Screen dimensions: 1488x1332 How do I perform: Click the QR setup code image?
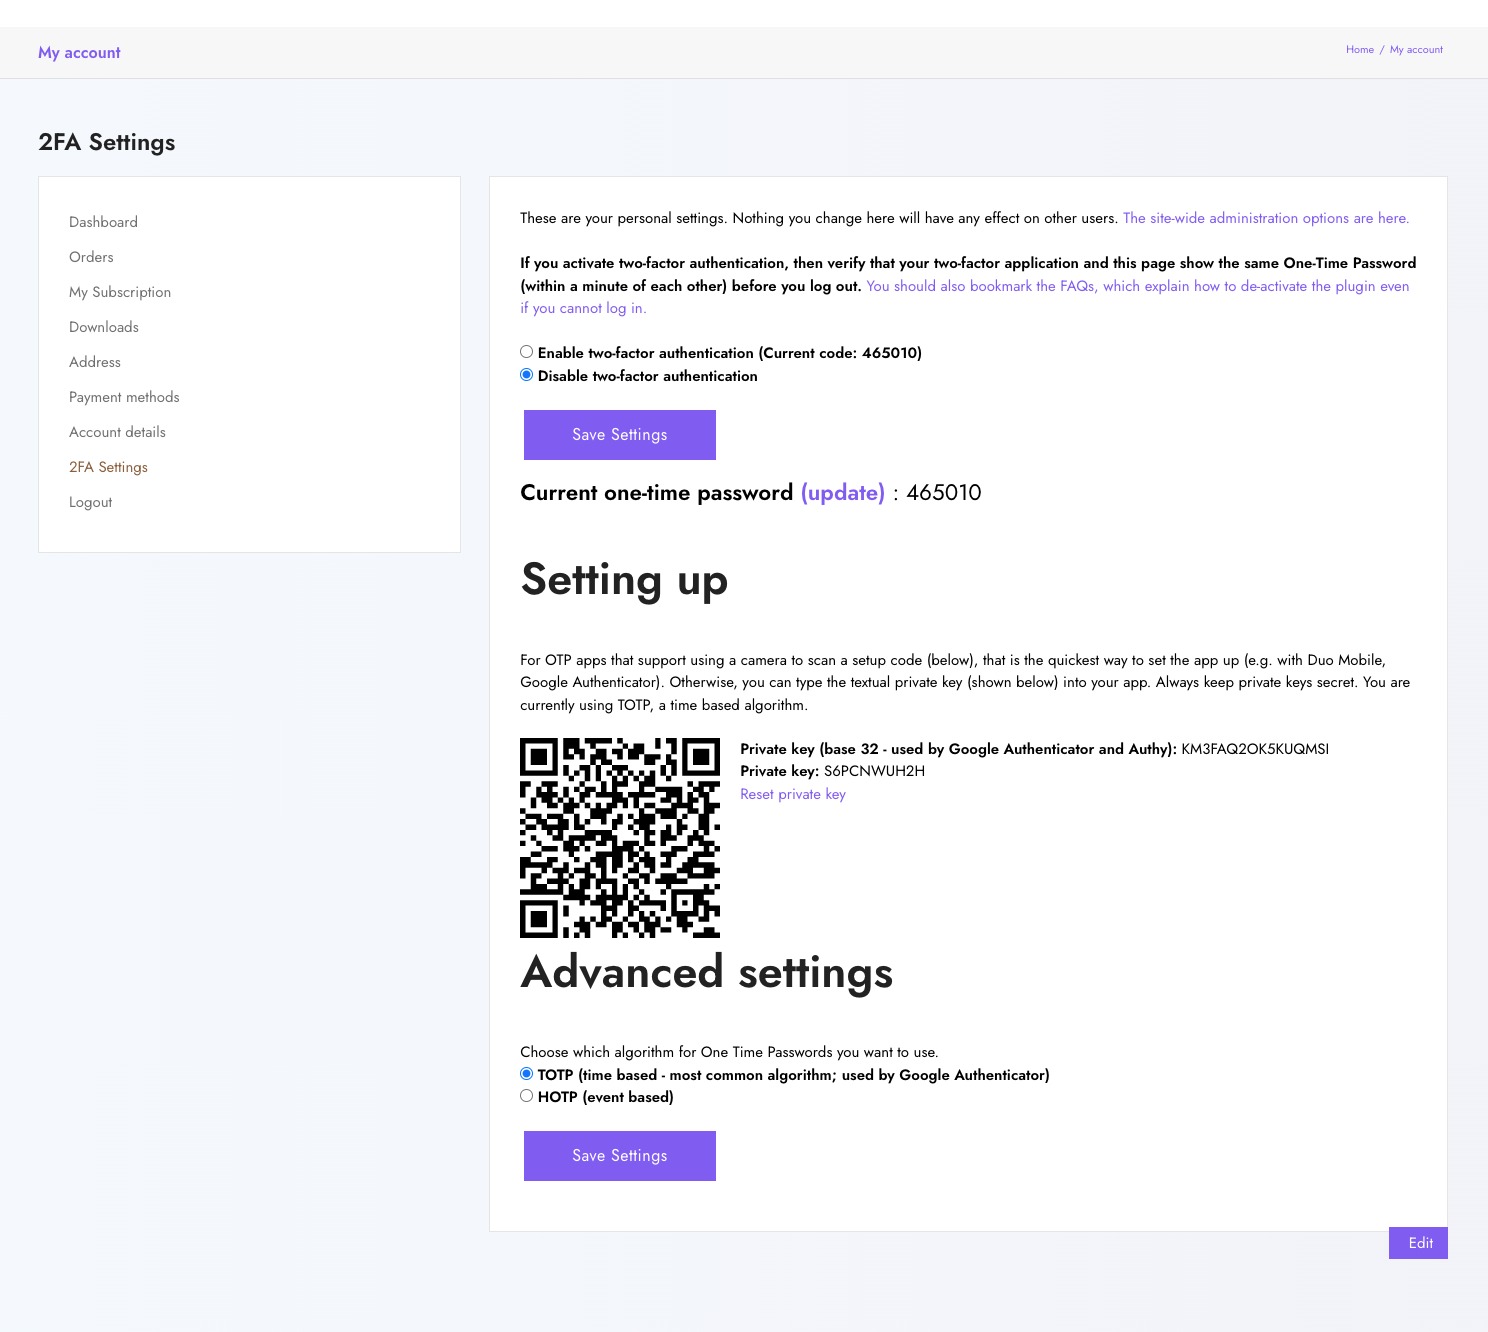point(620,838)
